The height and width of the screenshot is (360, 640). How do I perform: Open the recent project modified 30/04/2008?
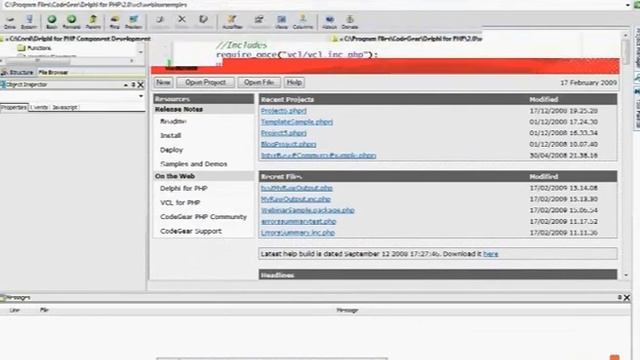(318, 156)
